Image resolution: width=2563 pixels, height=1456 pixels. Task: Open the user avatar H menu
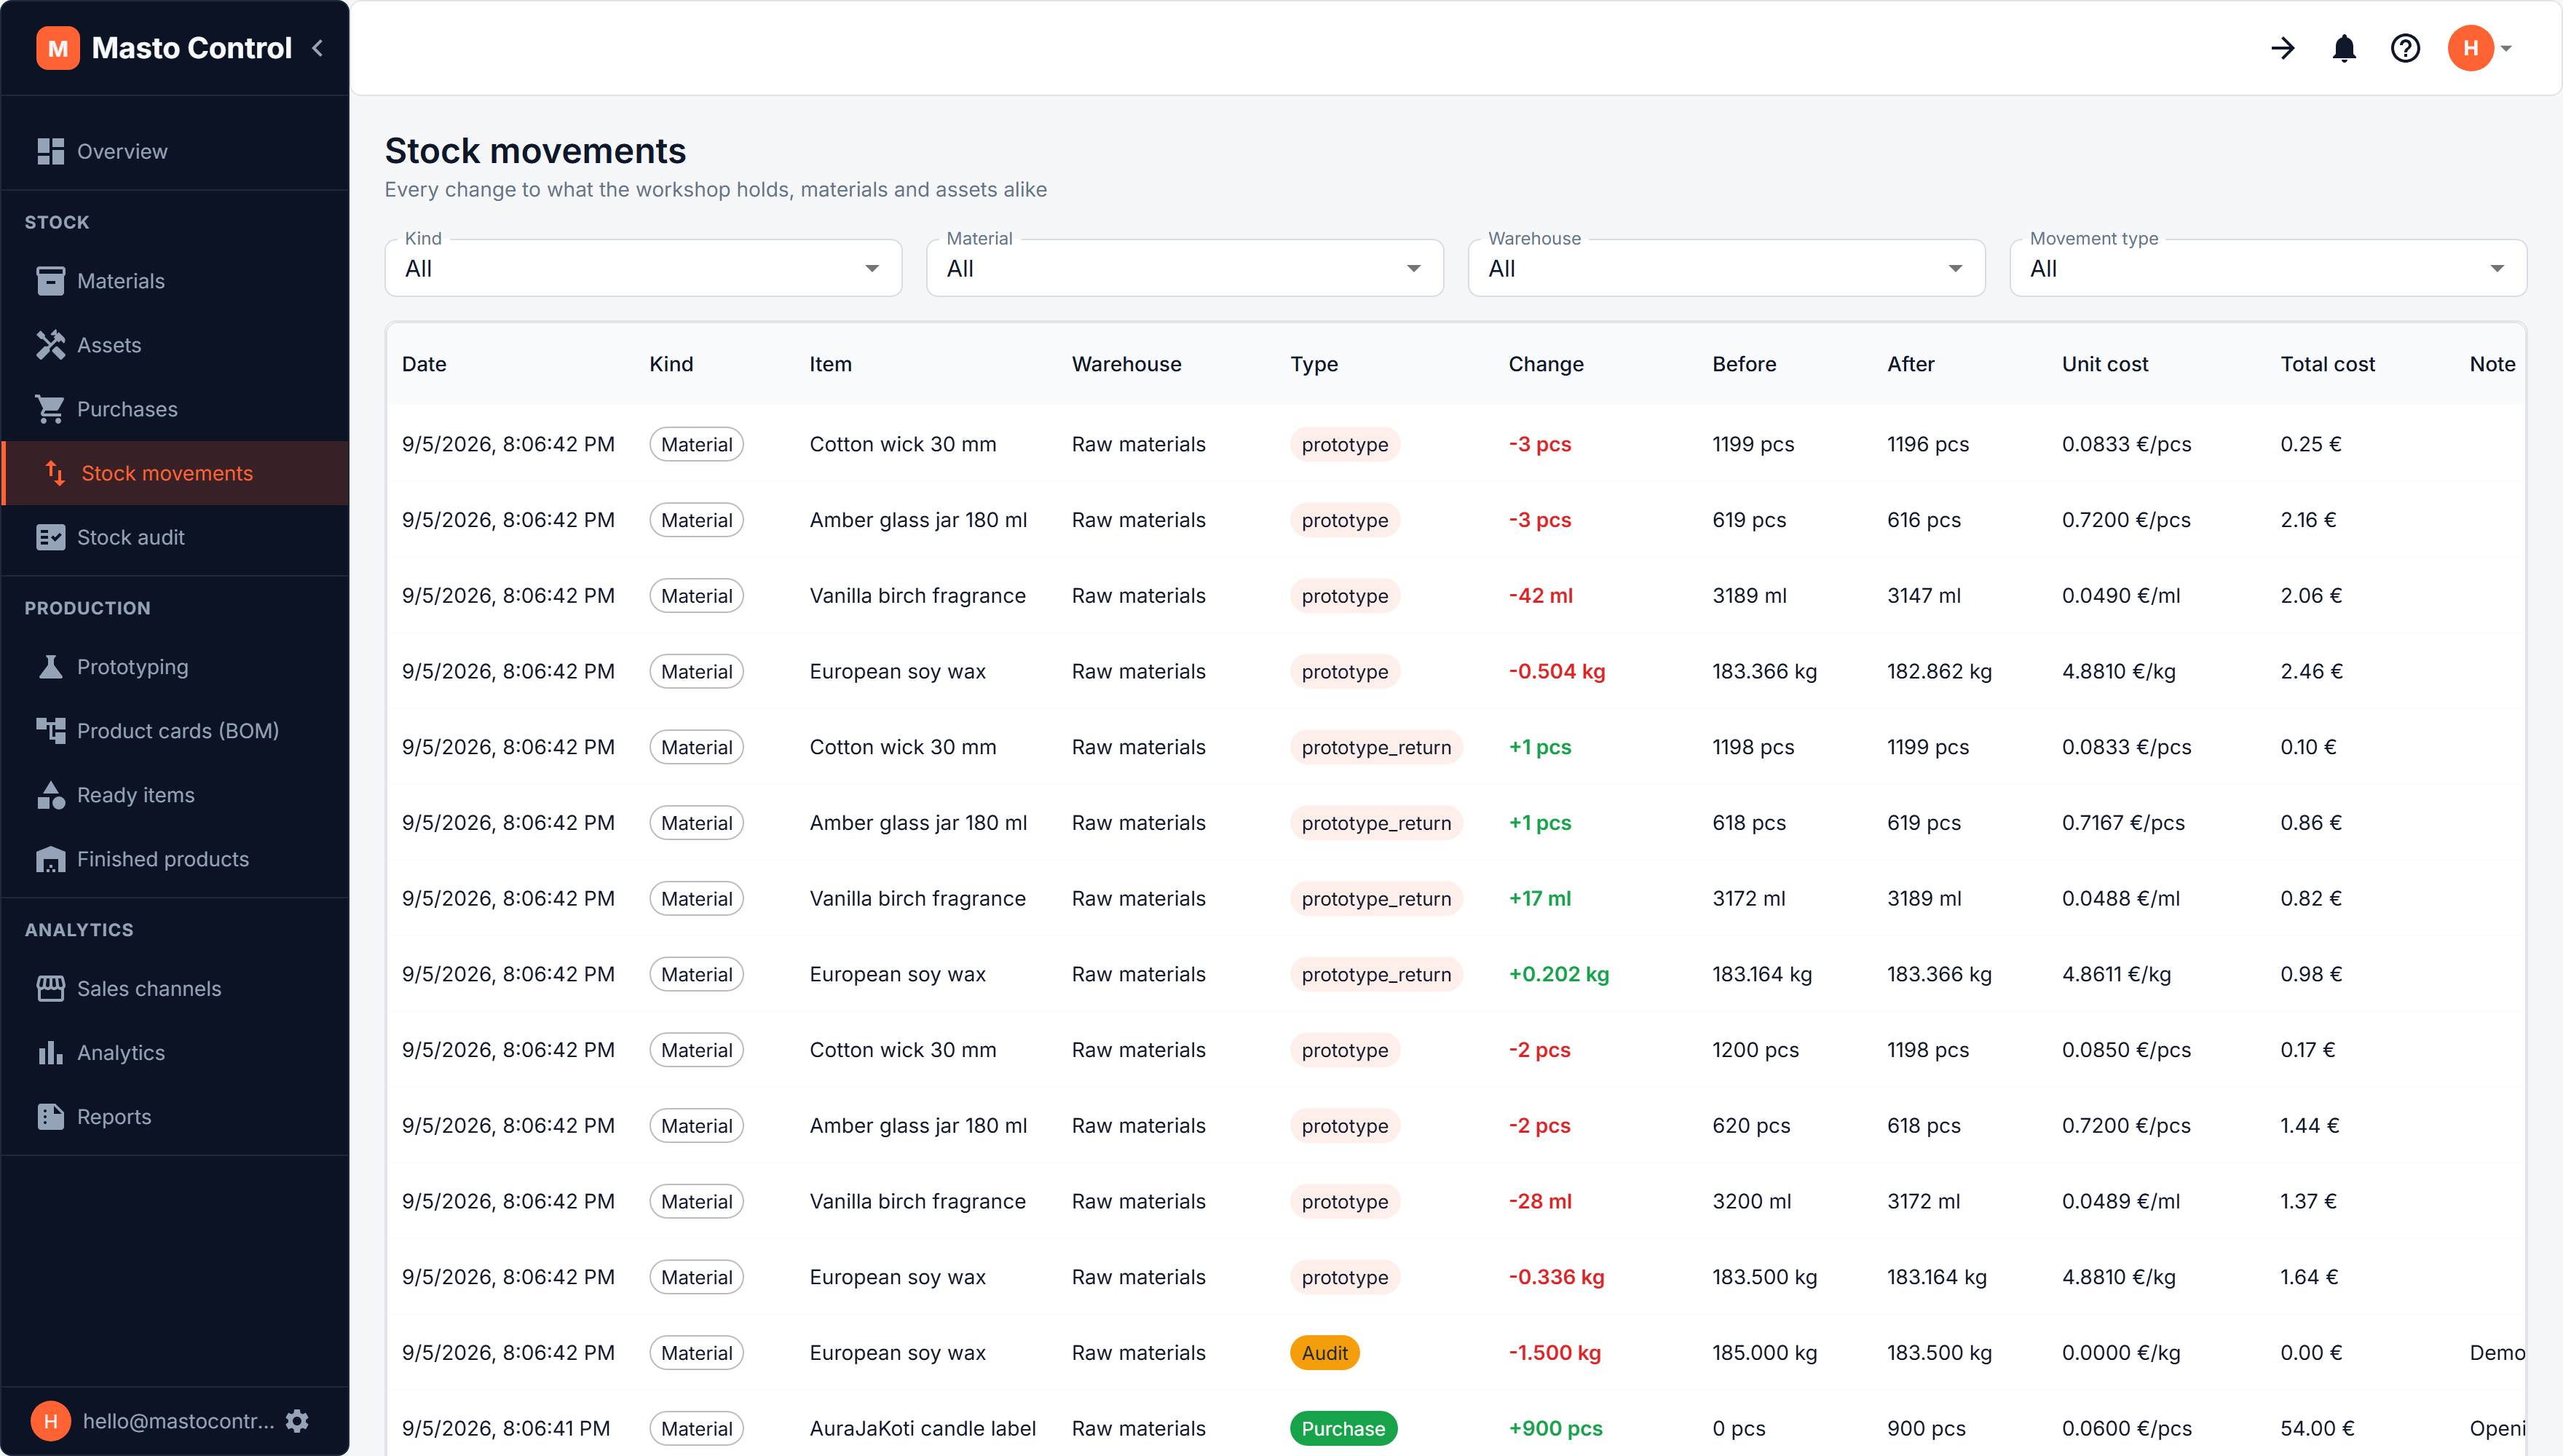click(x=2470, y=48)
